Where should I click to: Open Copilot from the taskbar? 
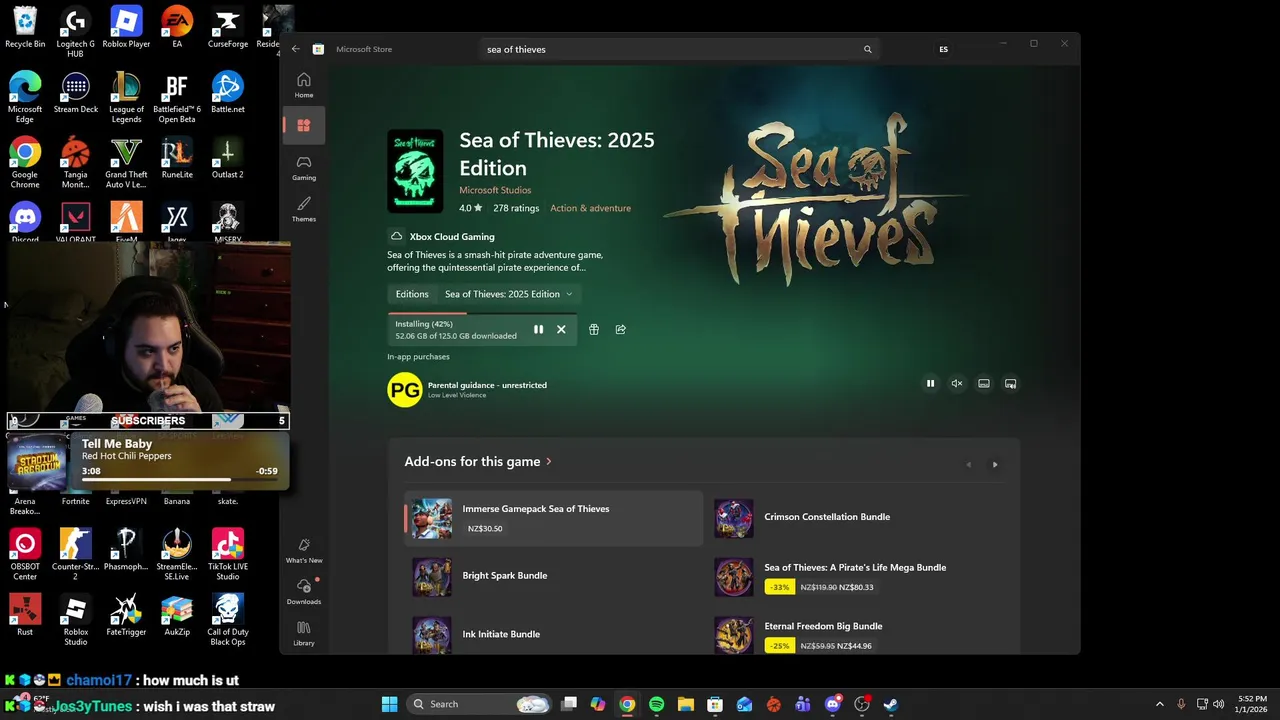coord(598,704)
